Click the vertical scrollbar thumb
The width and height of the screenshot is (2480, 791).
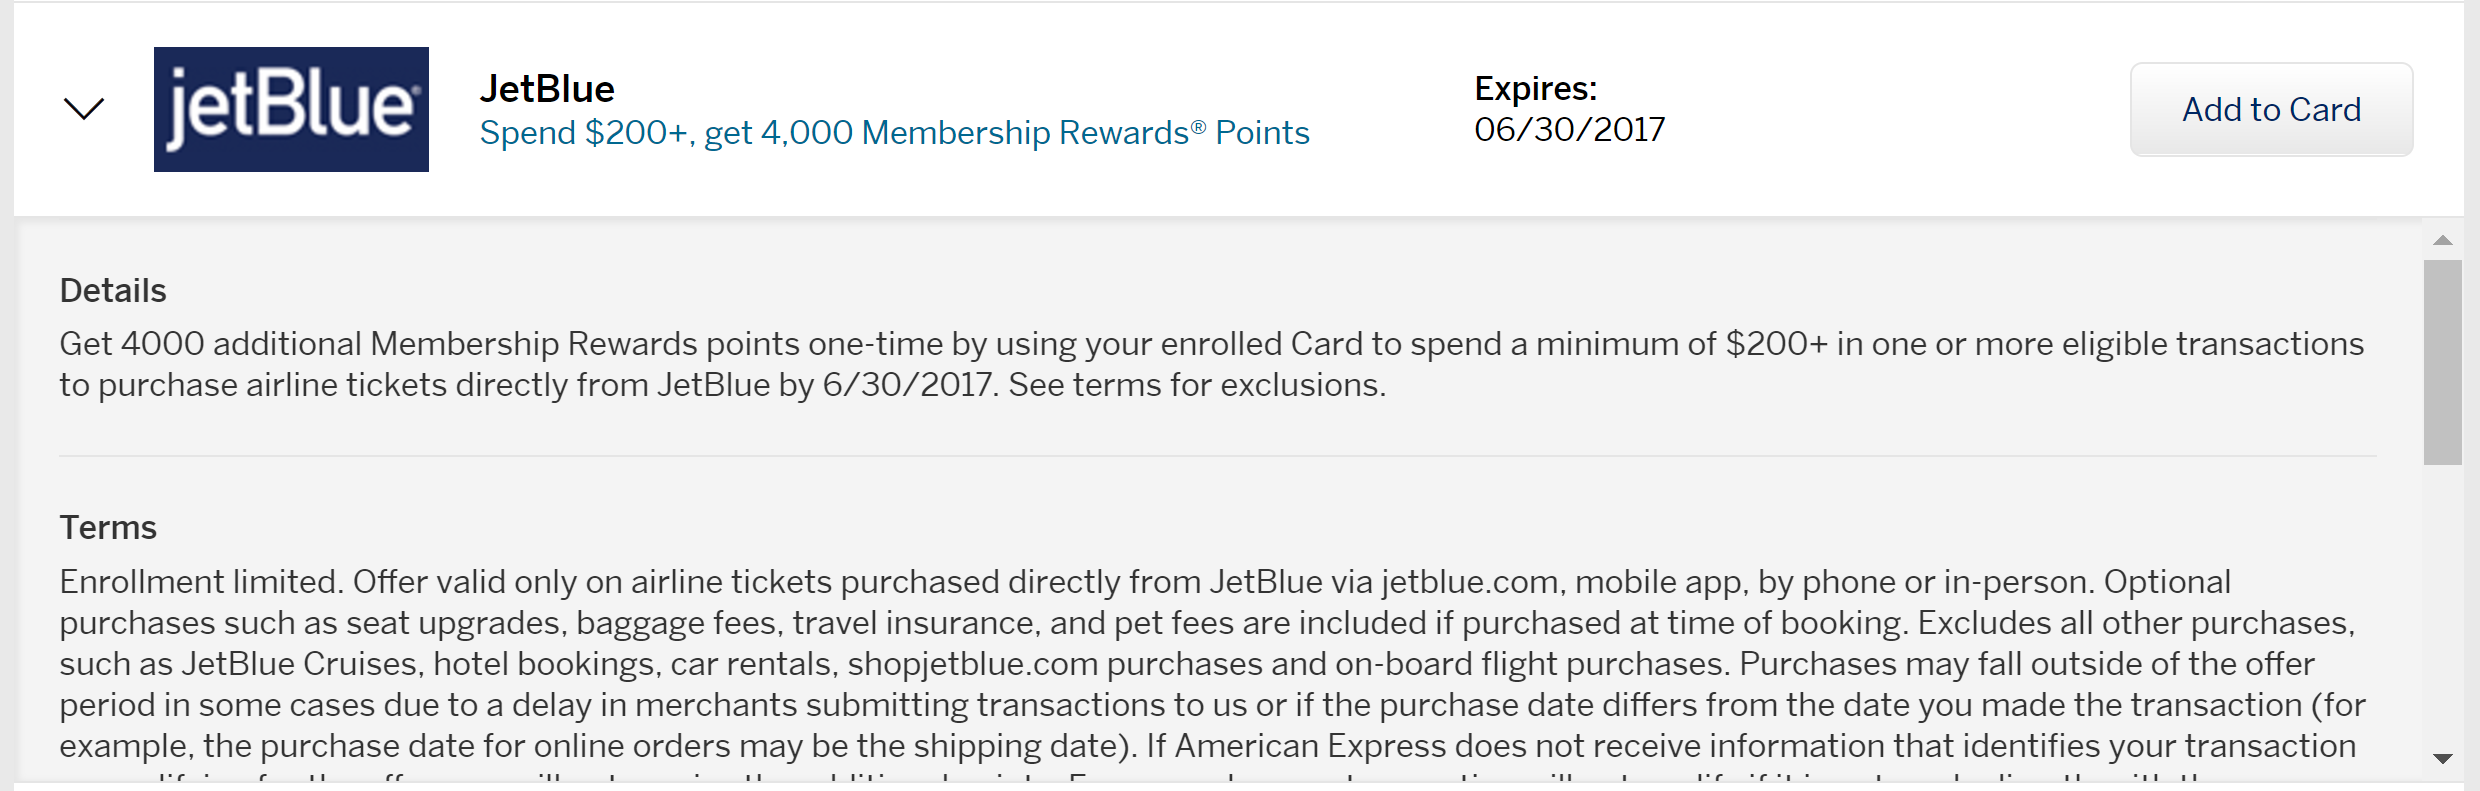pos(2442,362)
